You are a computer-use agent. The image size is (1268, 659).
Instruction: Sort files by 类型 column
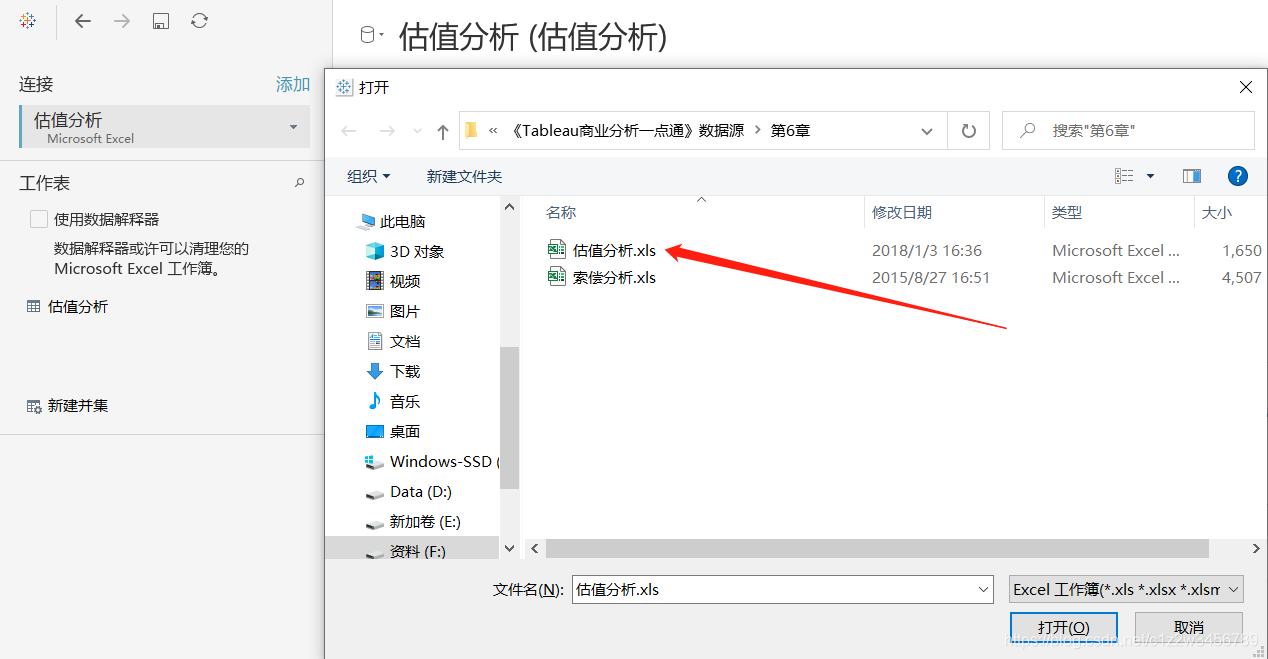(x=1067, y=212)
